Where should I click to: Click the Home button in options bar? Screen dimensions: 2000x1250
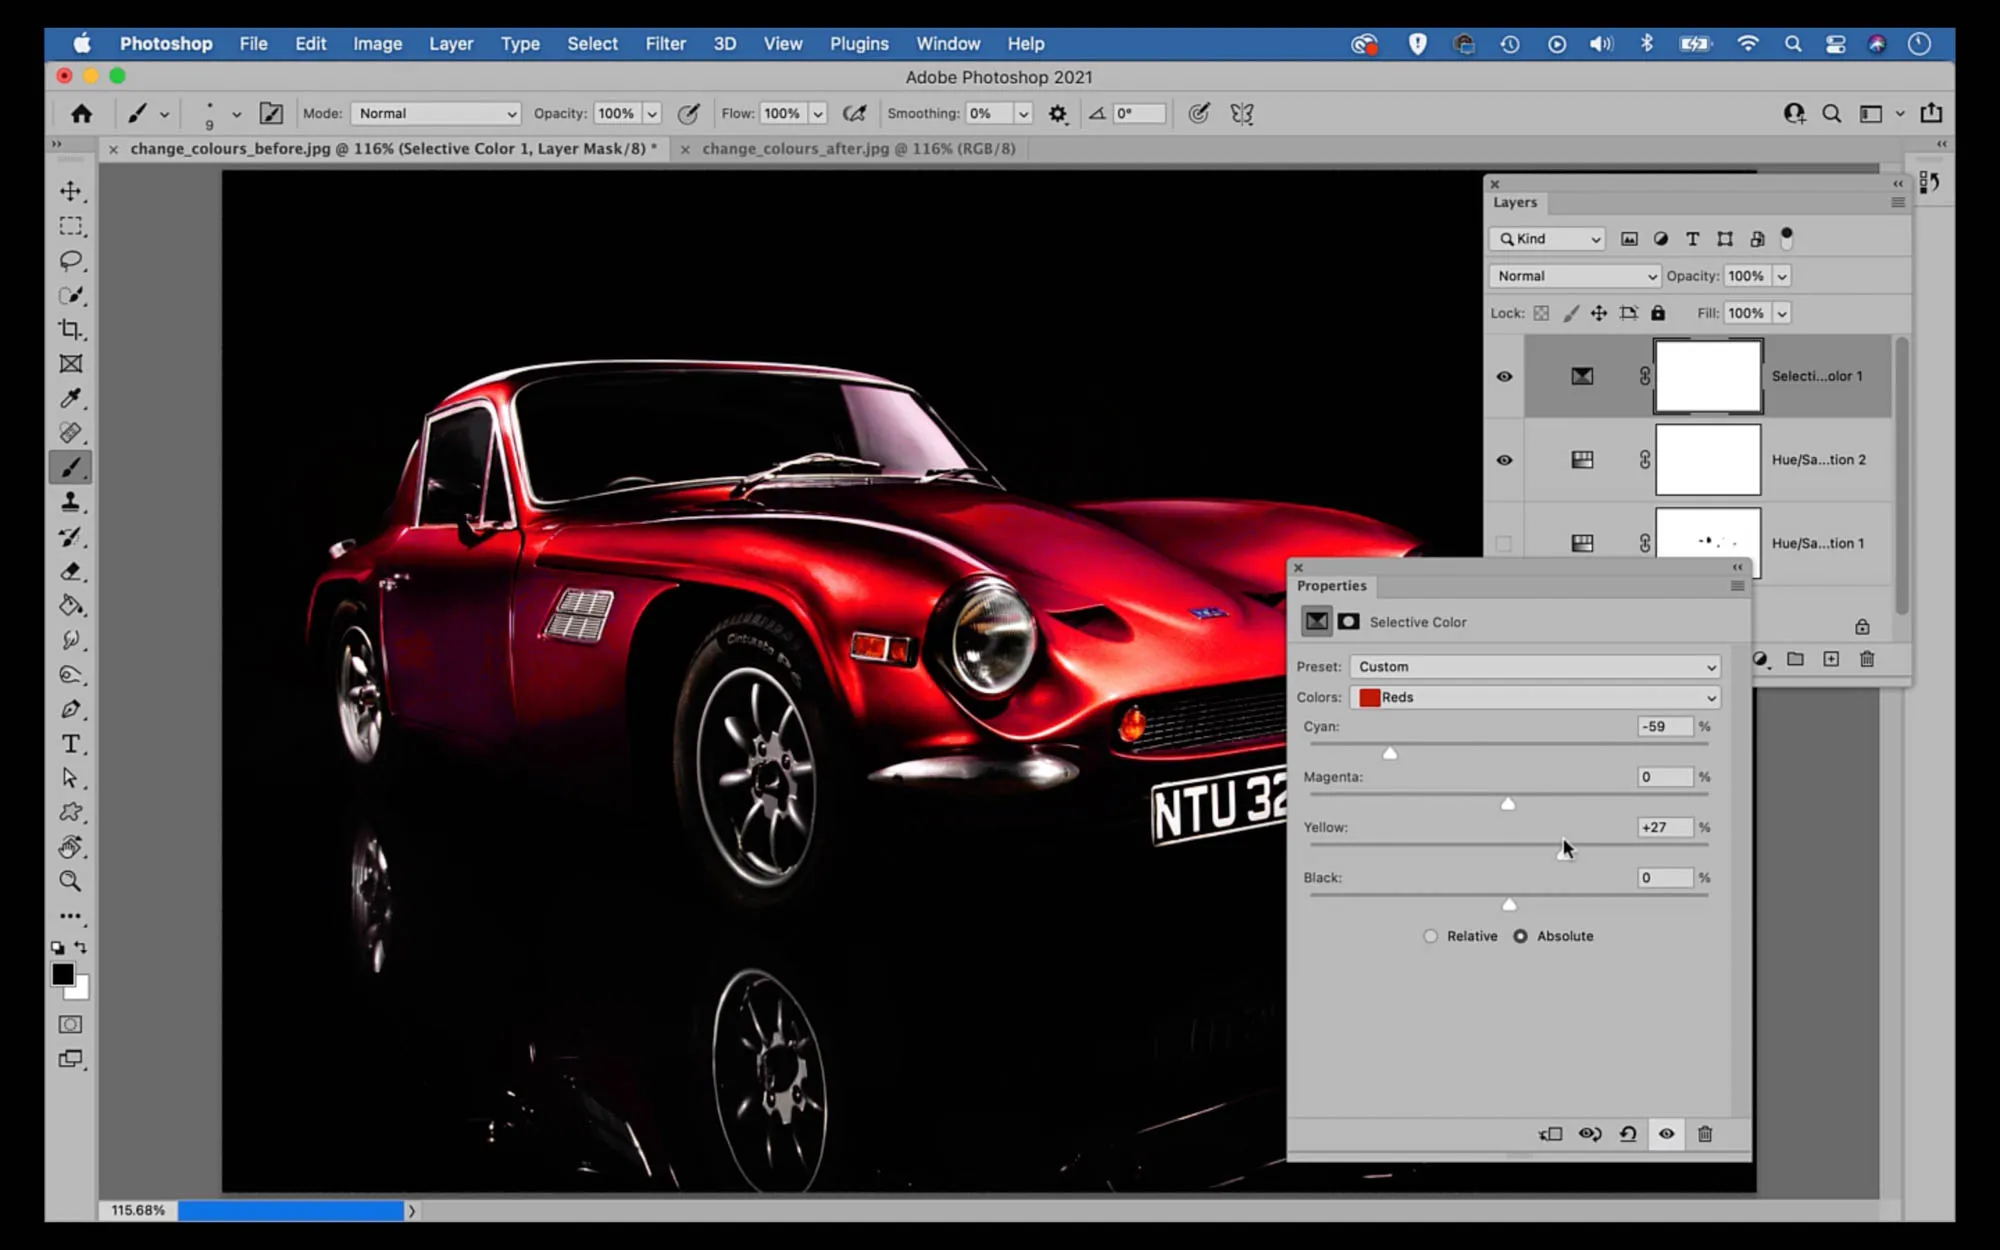[81, 114]
